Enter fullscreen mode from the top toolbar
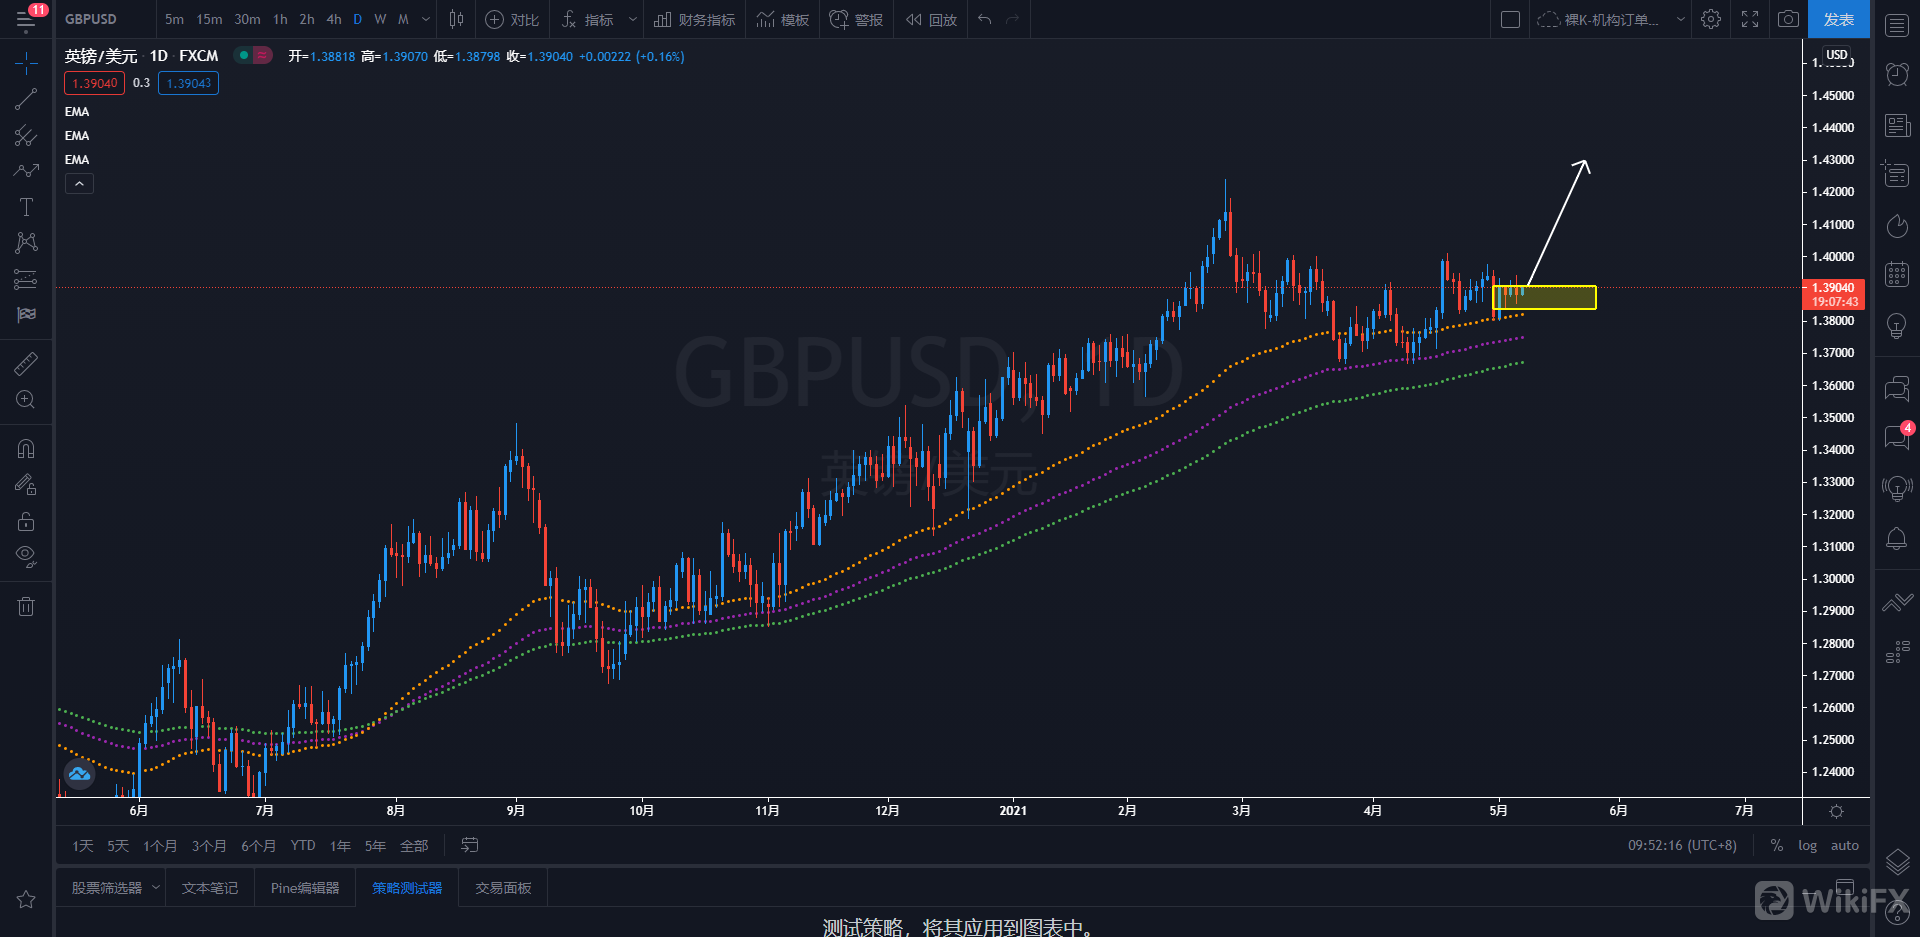 click(x=1750, y=19)
